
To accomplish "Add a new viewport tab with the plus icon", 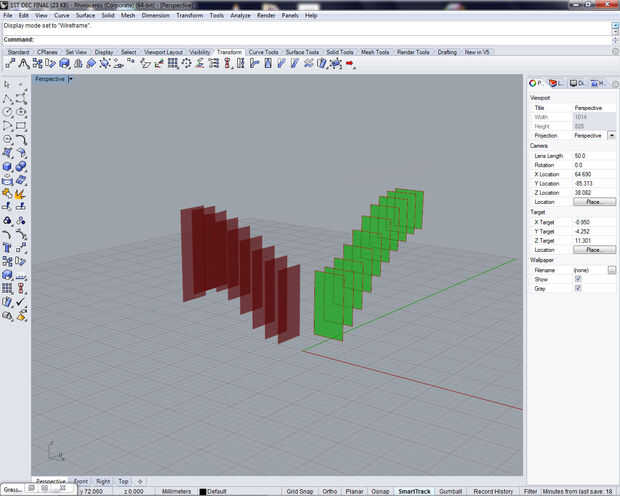I will (x=140, y=481).
